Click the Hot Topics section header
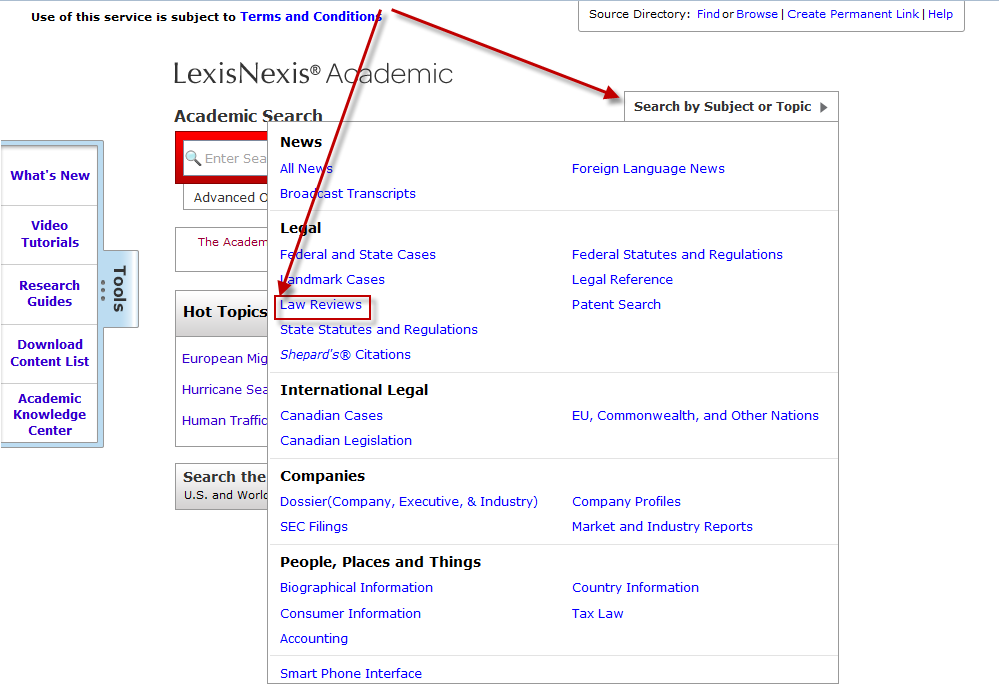The width and height of the screenshot is (999, 688). (224, 312)
